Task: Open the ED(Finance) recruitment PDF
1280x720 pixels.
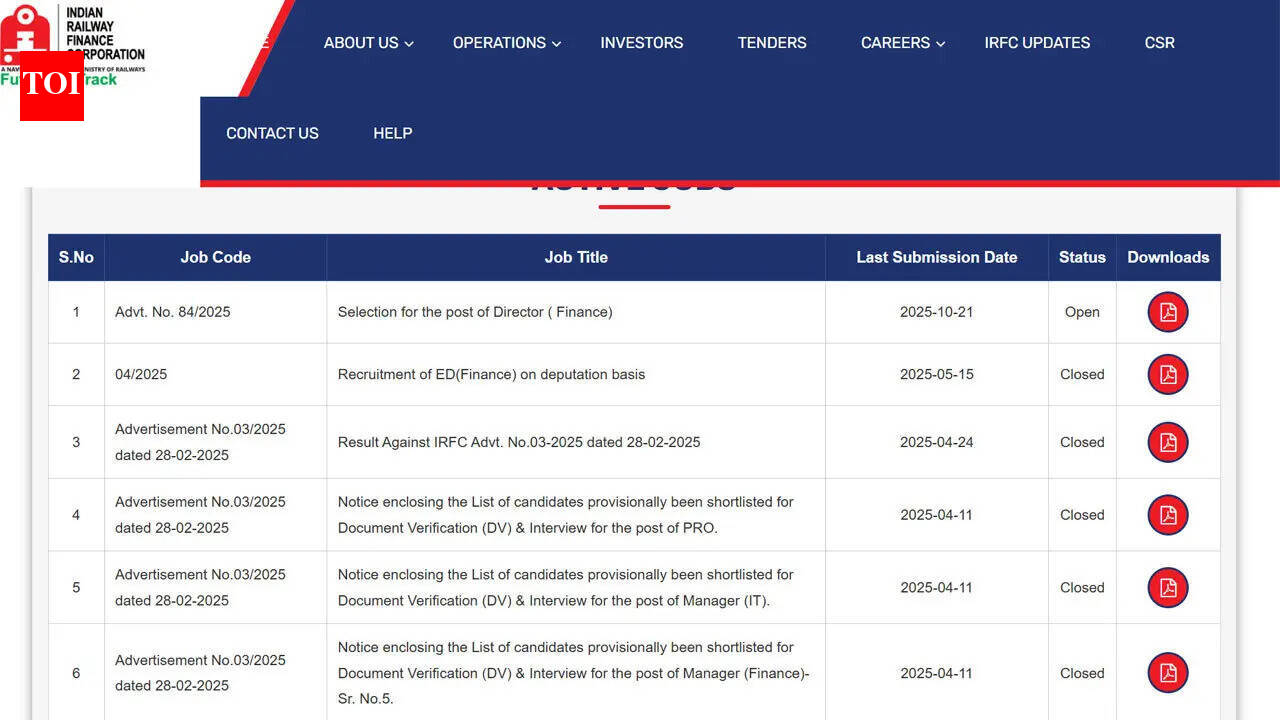Action: click(x=1167, y=374)
